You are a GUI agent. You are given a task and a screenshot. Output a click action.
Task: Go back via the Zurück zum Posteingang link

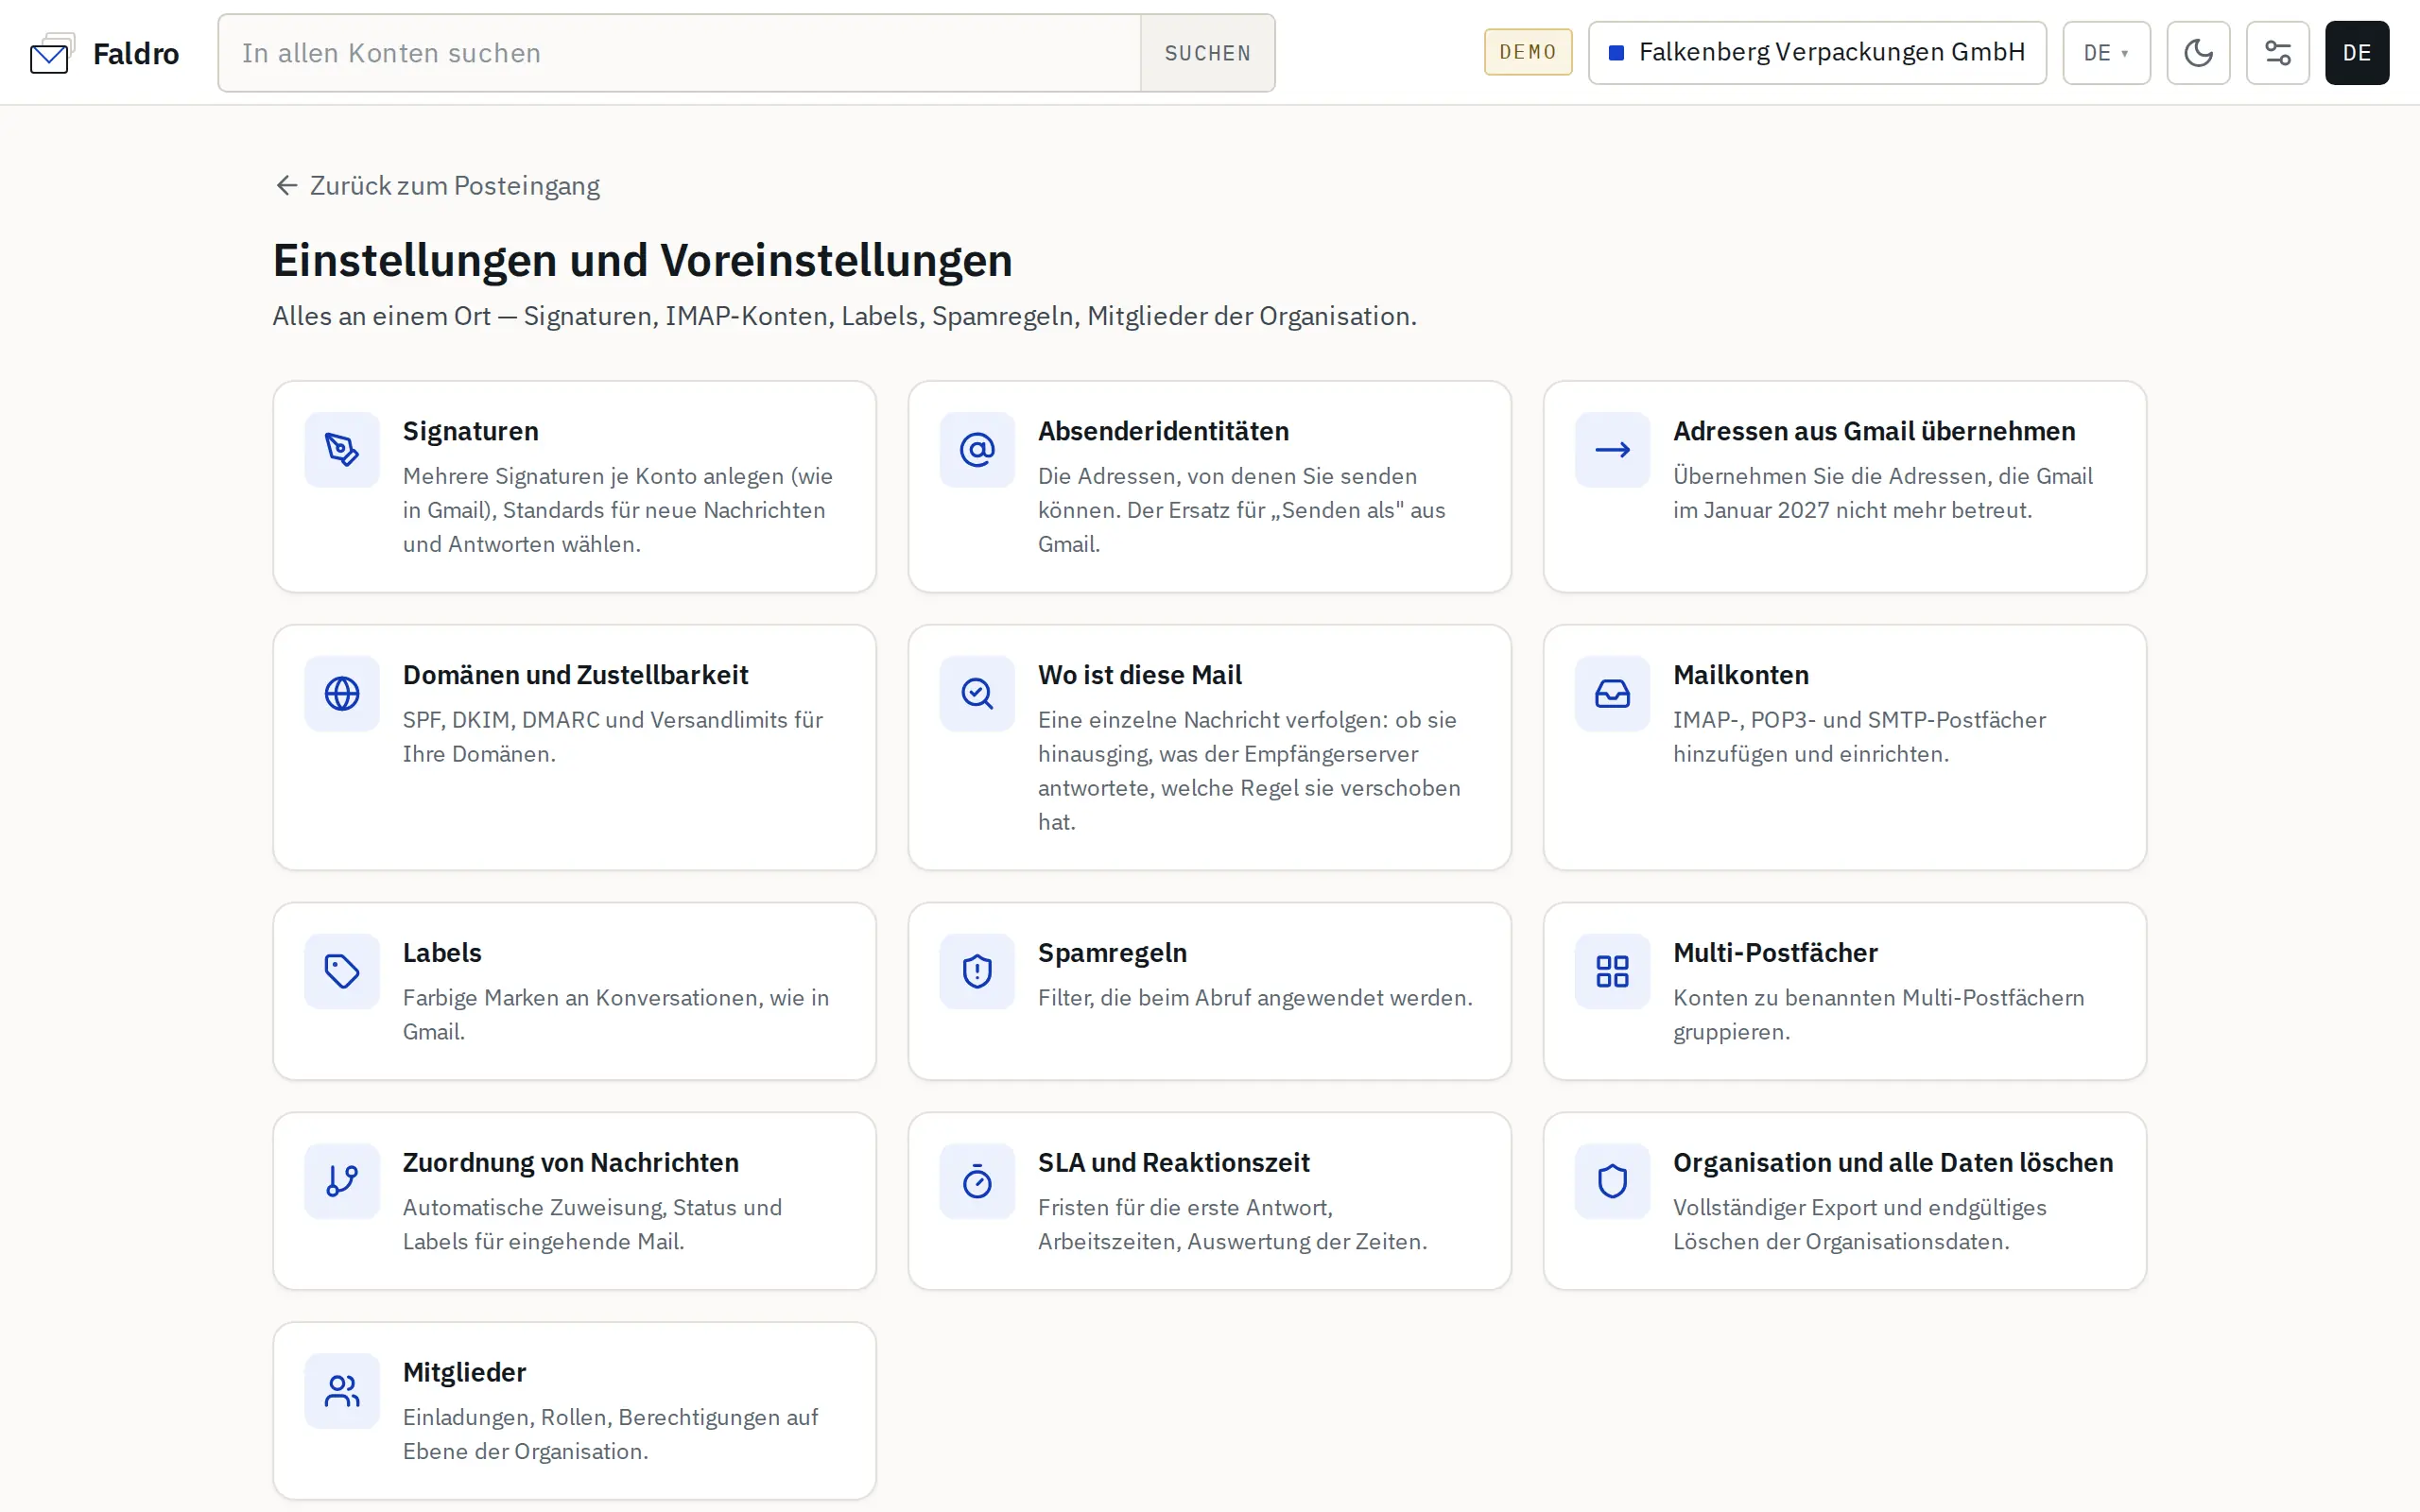[x=437, y=186]
